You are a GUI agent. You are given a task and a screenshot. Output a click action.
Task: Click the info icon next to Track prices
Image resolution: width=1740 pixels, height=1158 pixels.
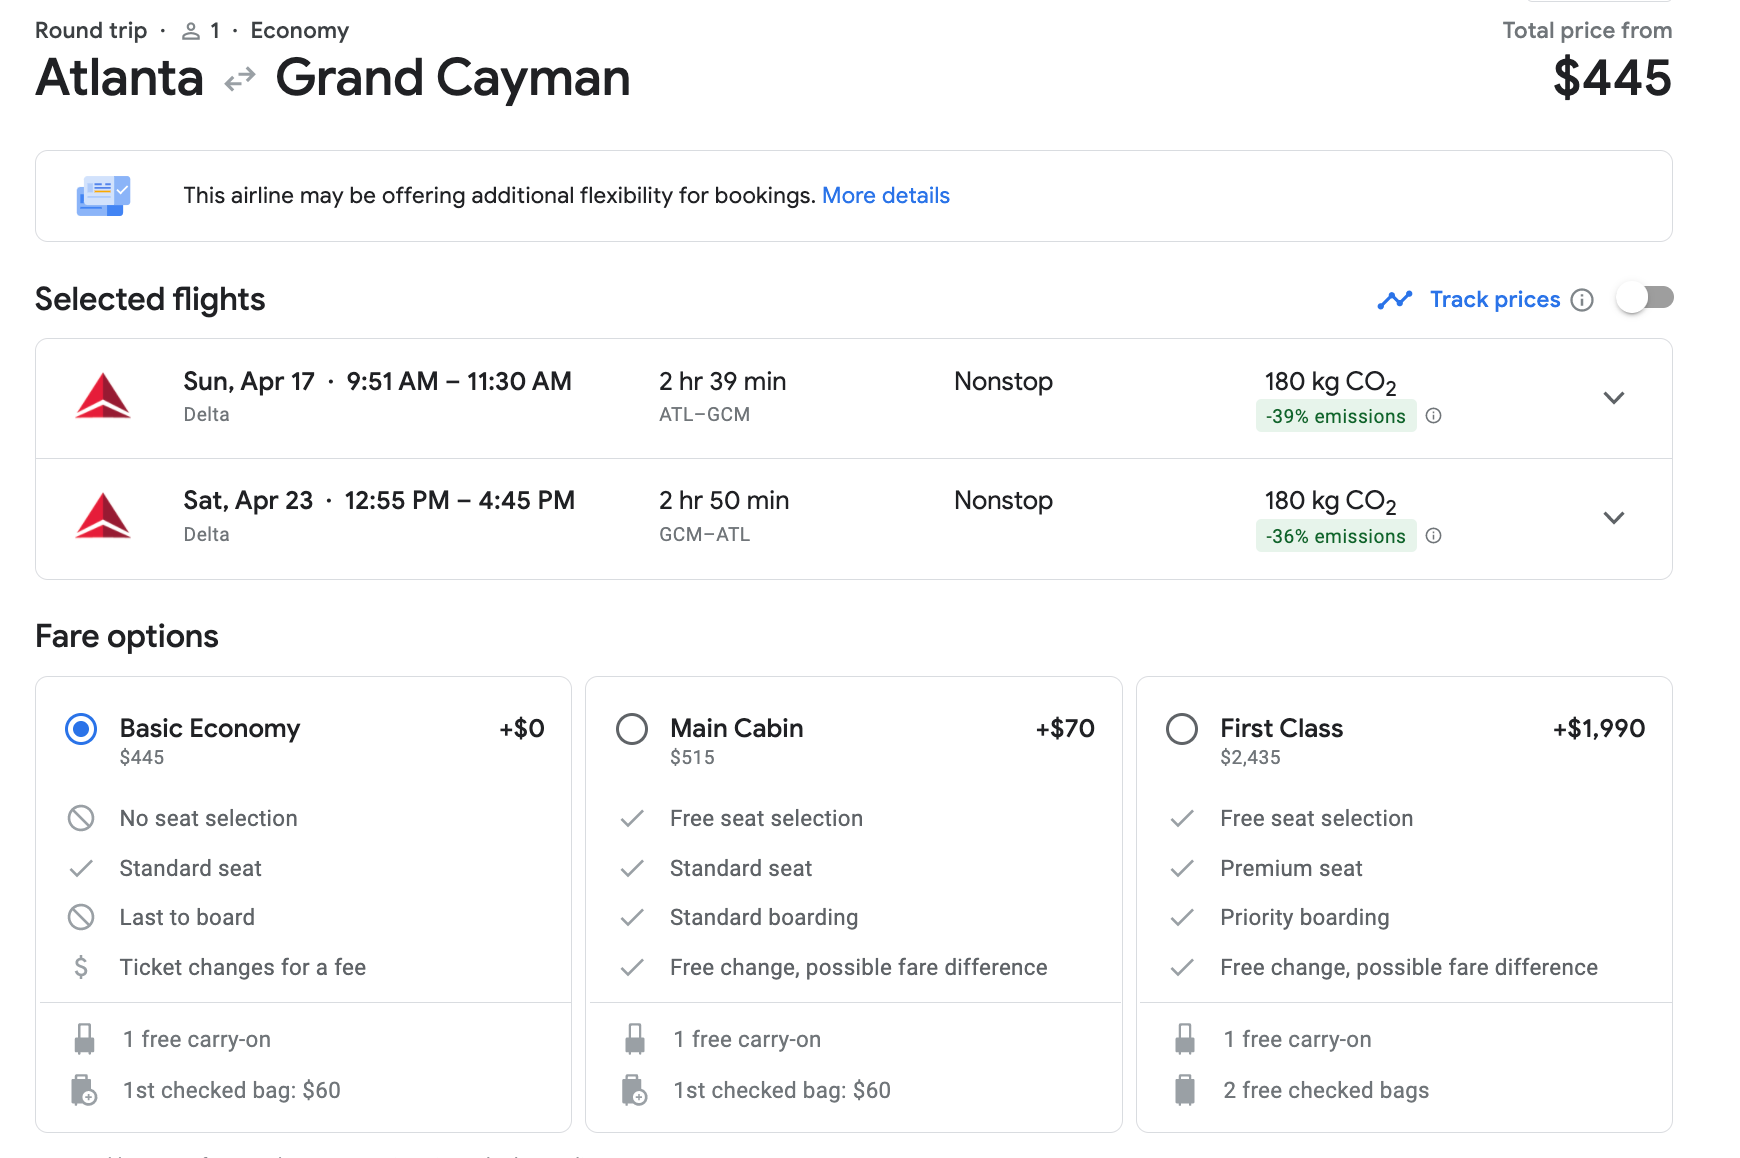click(x=1581, y=300)
